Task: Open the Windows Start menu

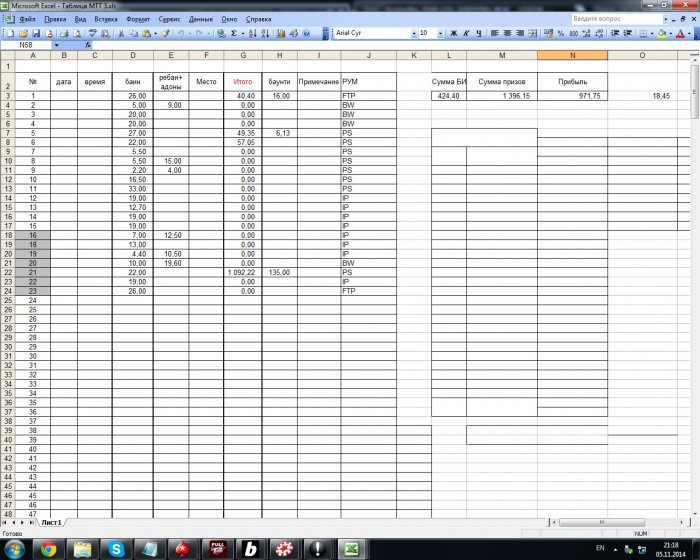Action: [x=15, y=549]
